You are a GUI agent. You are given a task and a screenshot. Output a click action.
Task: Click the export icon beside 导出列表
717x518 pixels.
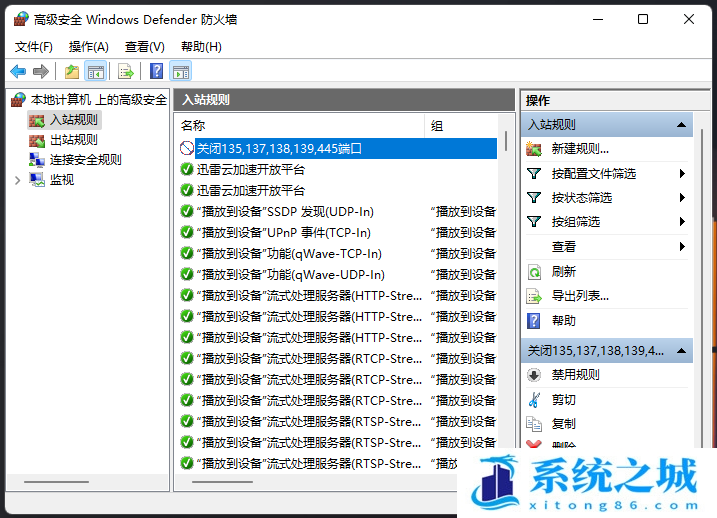click(534, 296)
